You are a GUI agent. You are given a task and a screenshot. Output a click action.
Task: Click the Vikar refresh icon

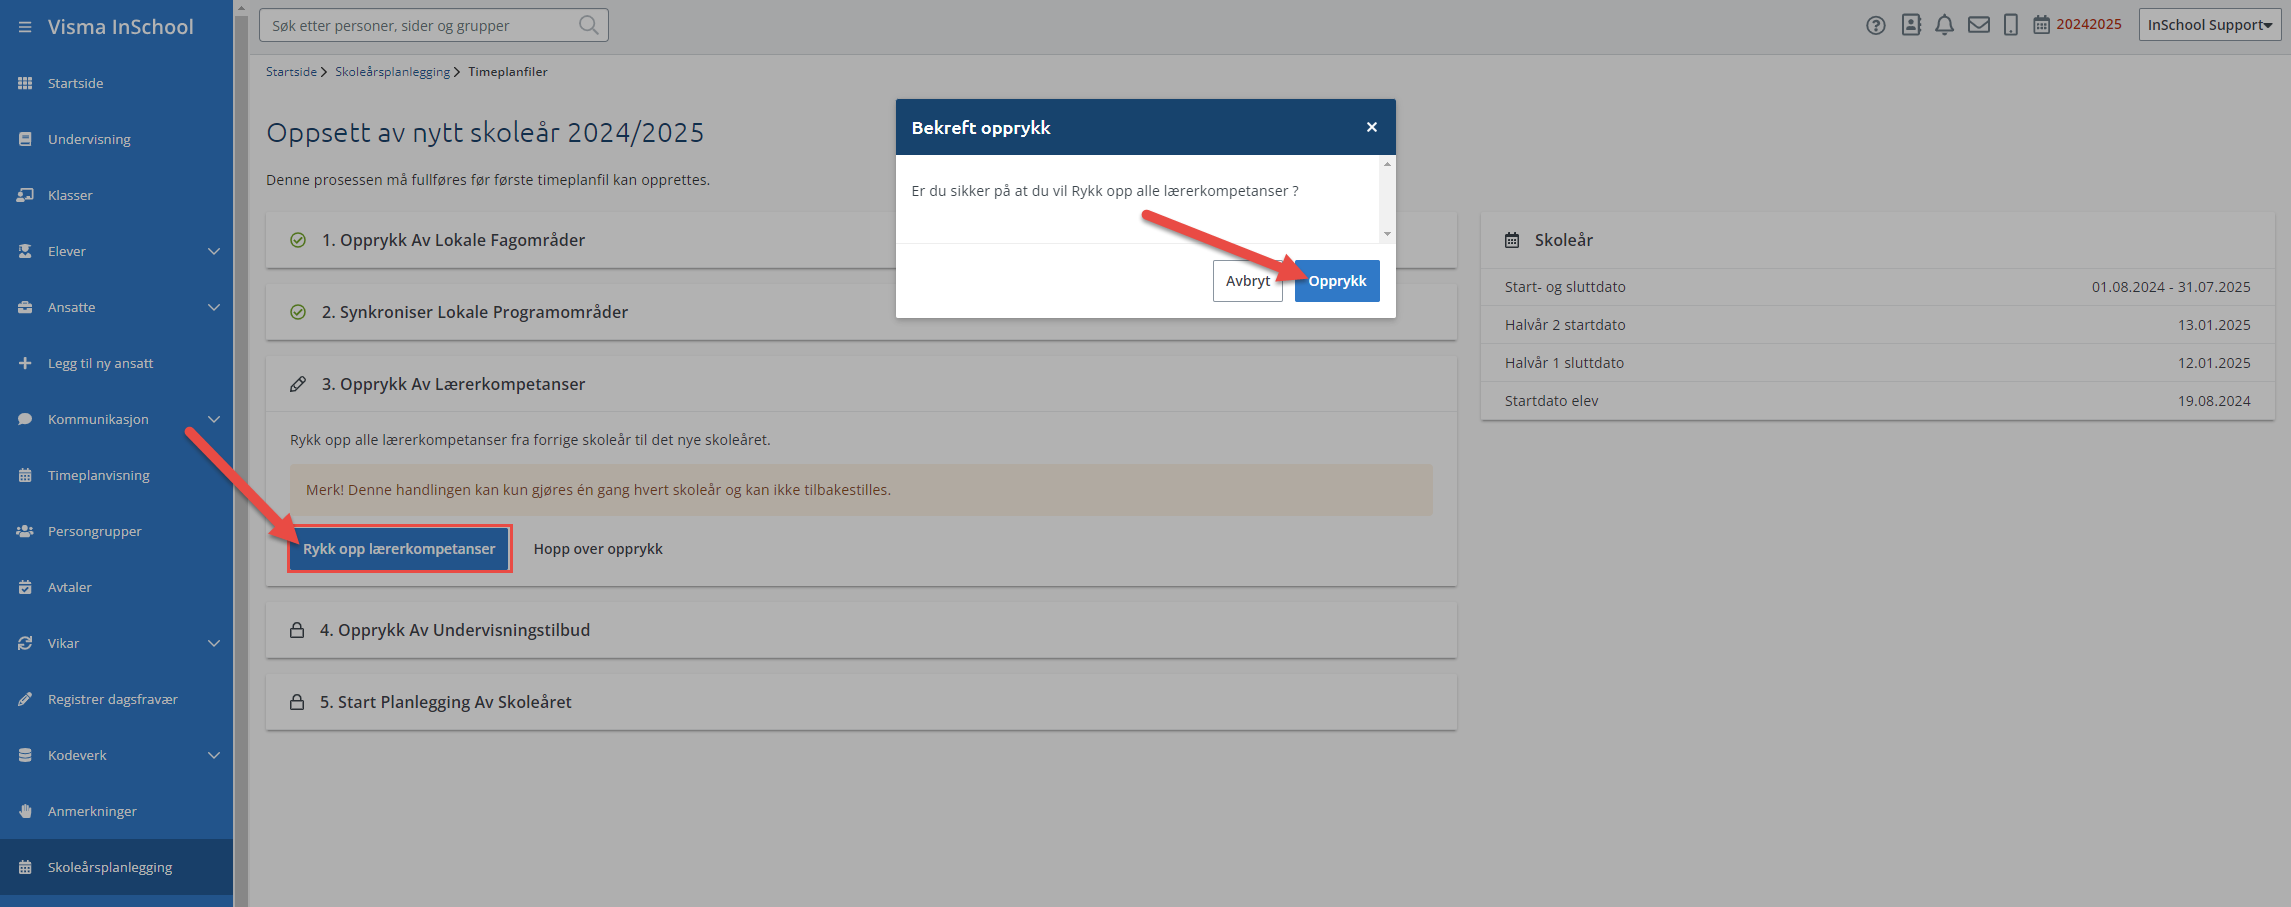click(x=25, y=643)
